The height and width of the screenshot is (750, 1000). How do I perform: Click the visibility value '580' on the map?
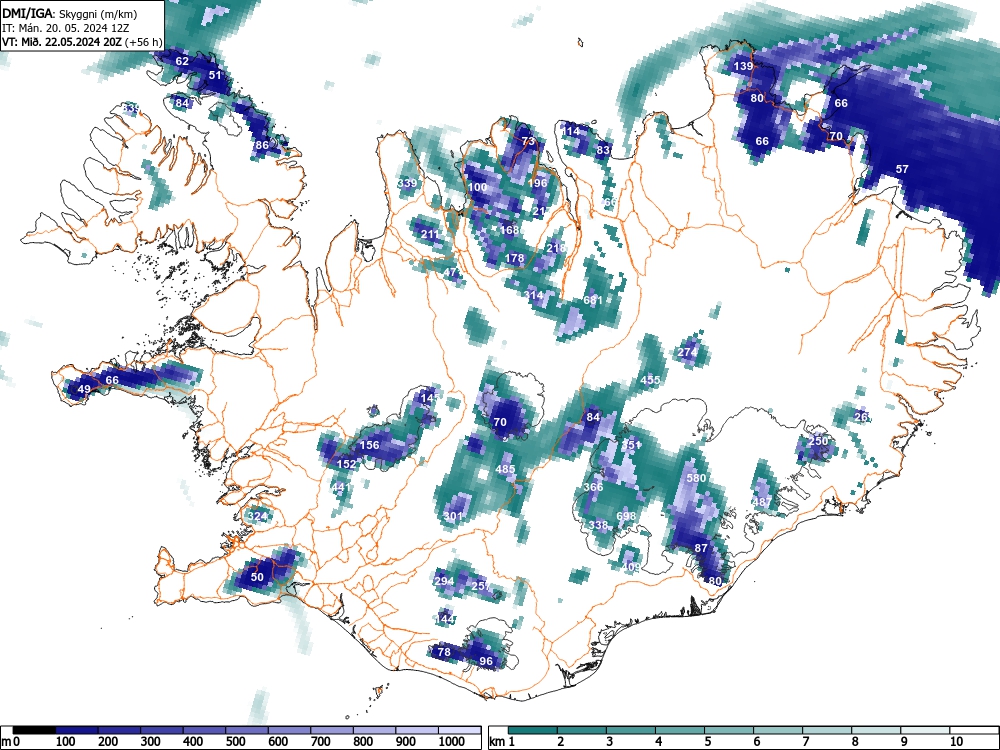[696, 478]
